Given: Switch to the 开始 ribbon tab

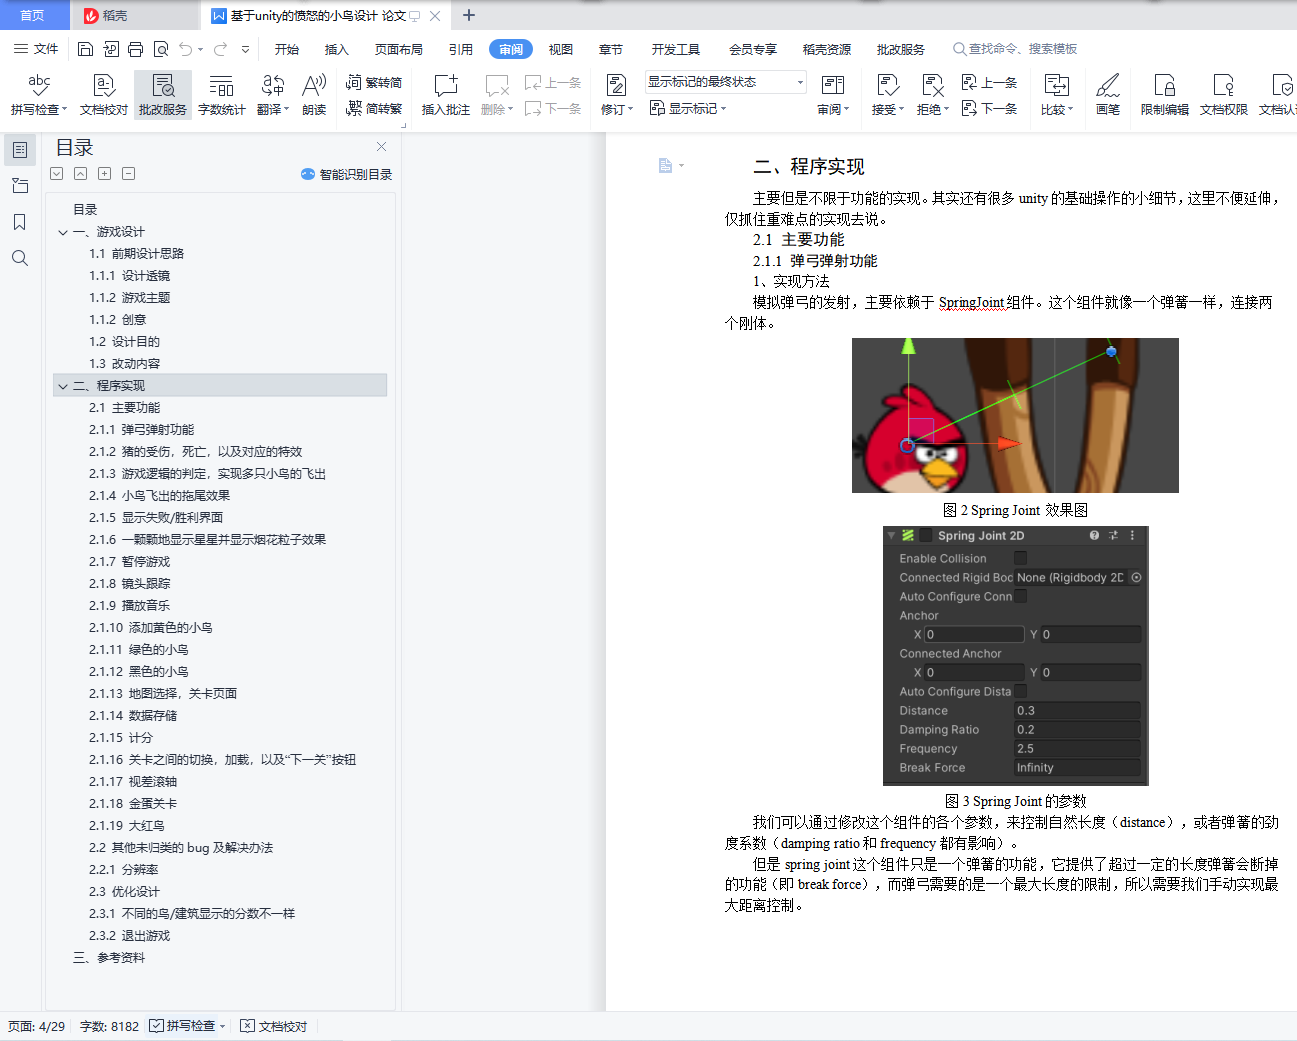Looking at the screenshot, I should [x=287, y=49].
